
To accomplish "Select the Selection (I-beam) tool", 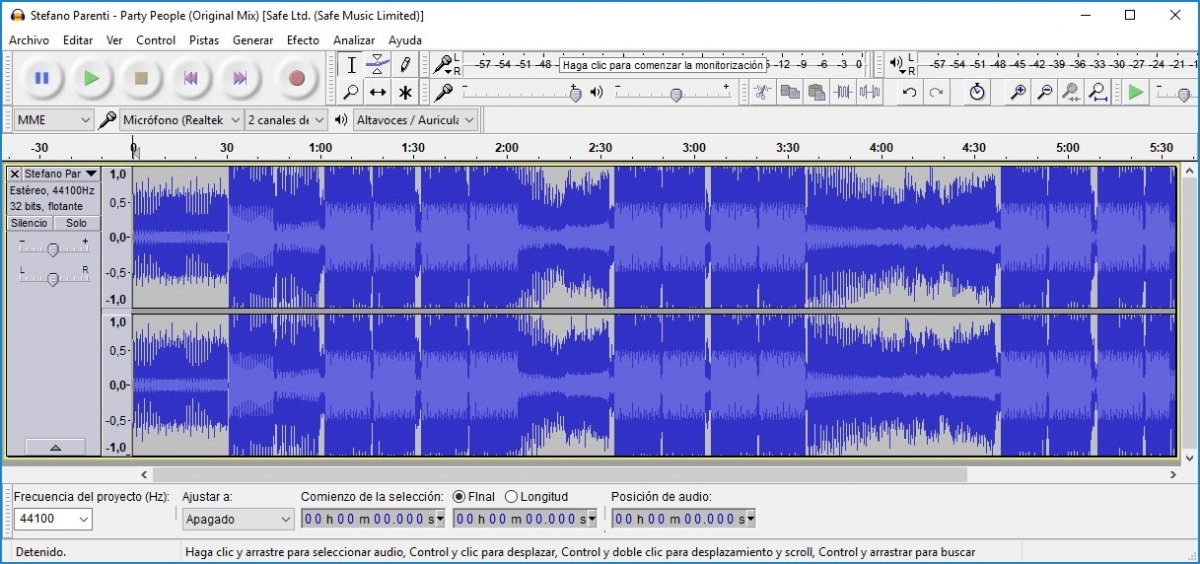I will (x=351, y=65).
